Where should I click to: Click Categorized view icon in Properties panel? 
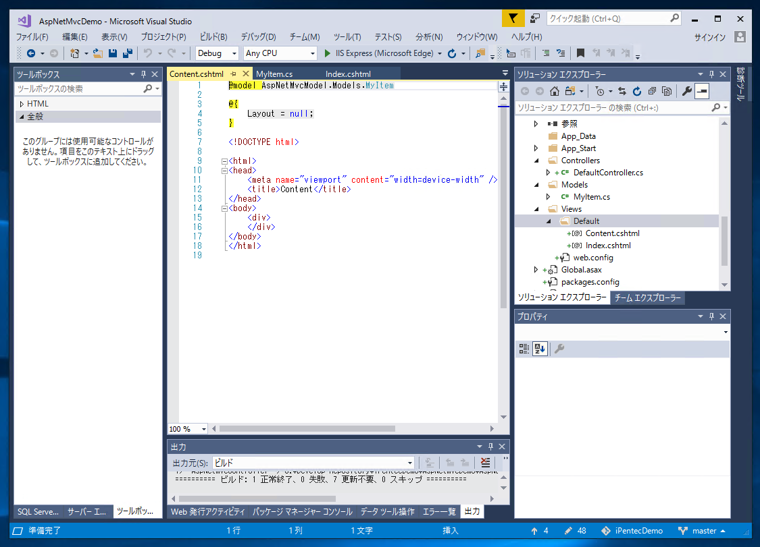coord(524,349)
